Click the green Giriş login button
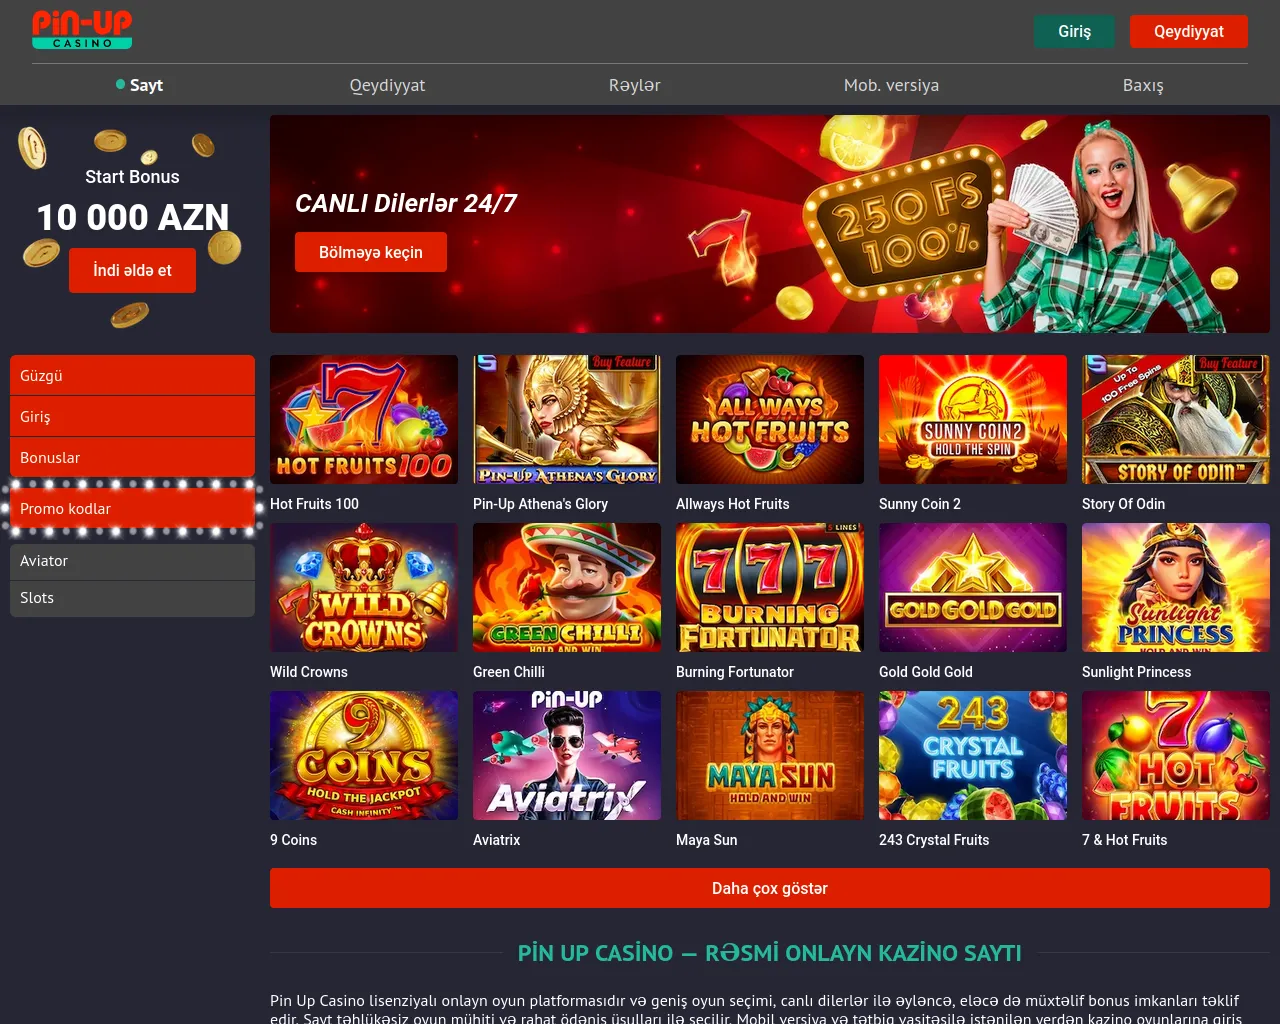The image size is (1280, 1024). (1075, 31)
